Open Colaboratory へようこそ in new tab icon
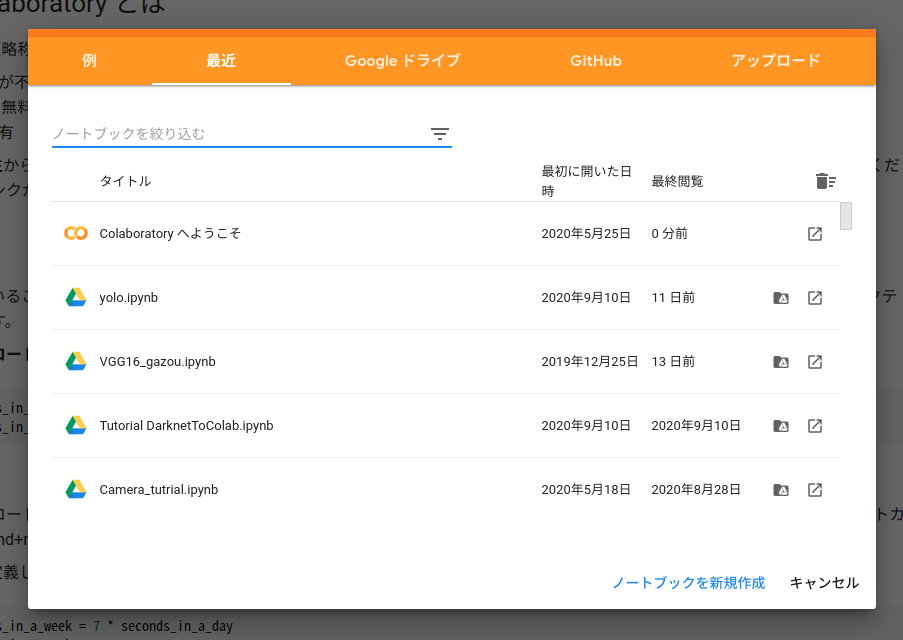 pyautogui.click(x=814, y=234)
